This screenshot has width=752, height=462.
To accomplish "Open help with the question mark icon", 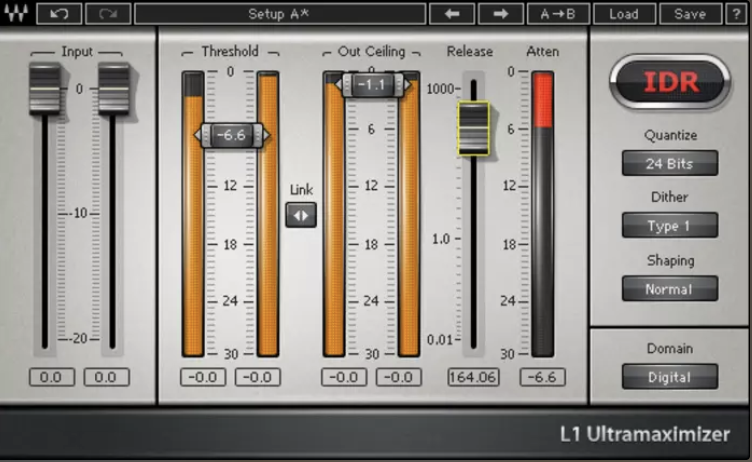I will [x=736, y=13].
